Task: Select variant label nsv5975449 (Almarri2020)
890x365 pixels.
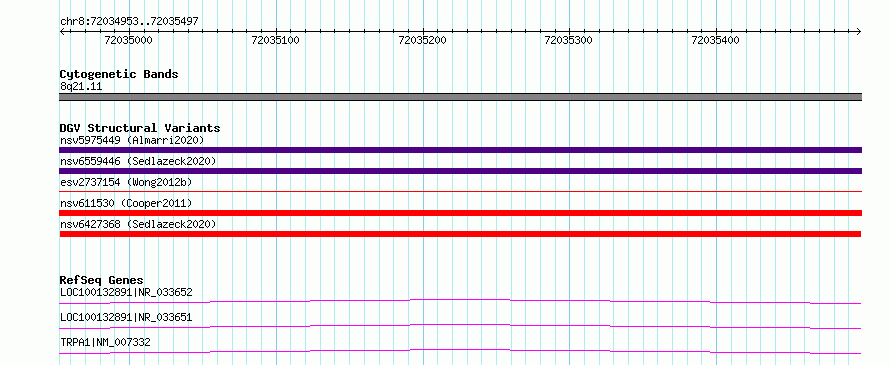Action: click(132, 140)
